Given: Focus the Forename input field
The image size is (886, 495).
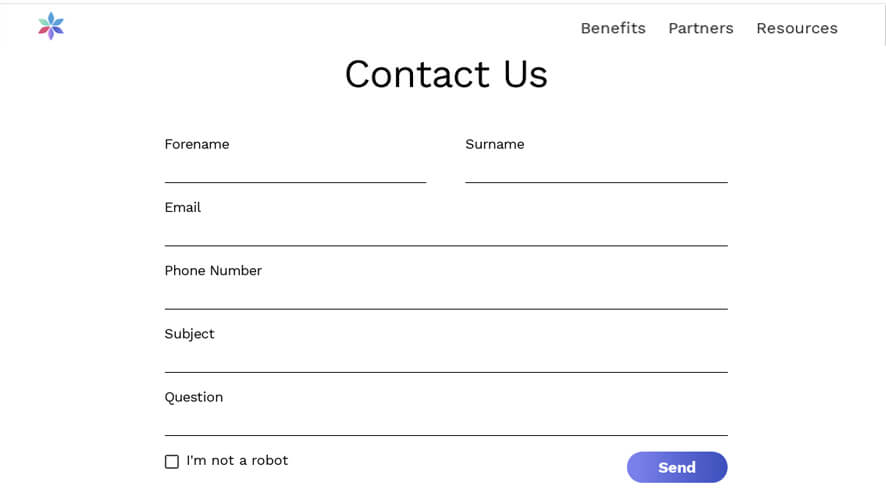Looking at the screenshot, I should coord(295,170).
